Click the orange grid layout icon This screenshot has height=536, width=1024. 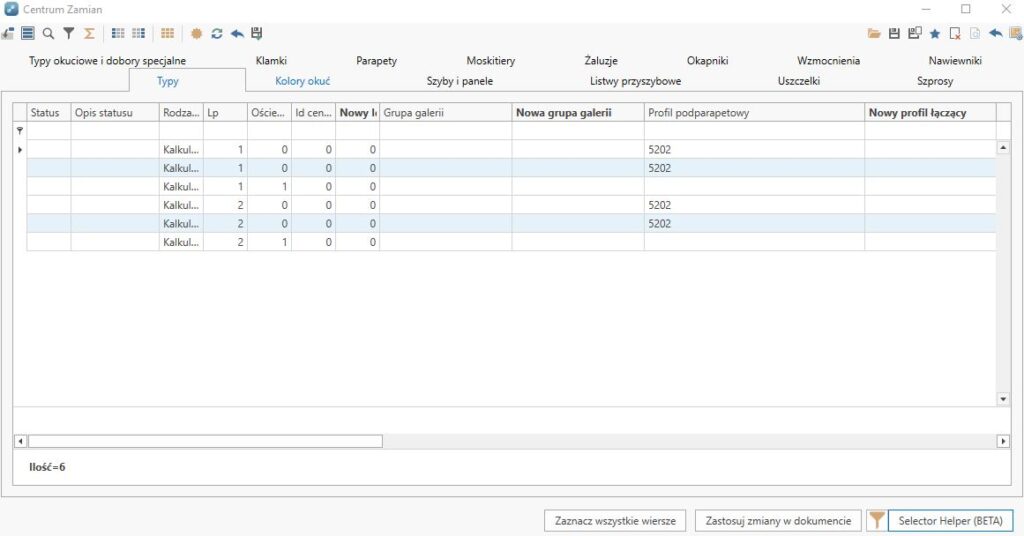tap(168, 33)
